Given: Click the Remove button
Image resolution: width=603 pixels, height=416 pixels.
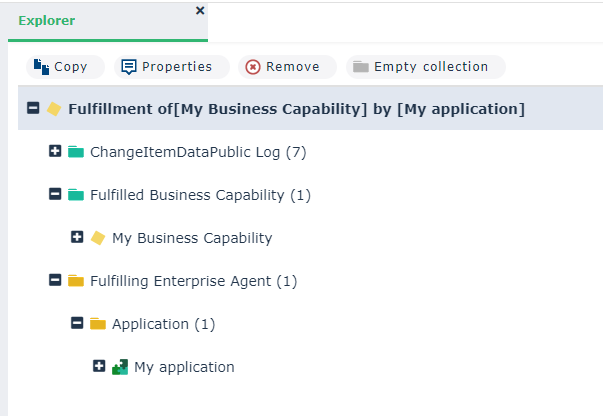Looking at the screenshot, I should (x=283, y=67).
